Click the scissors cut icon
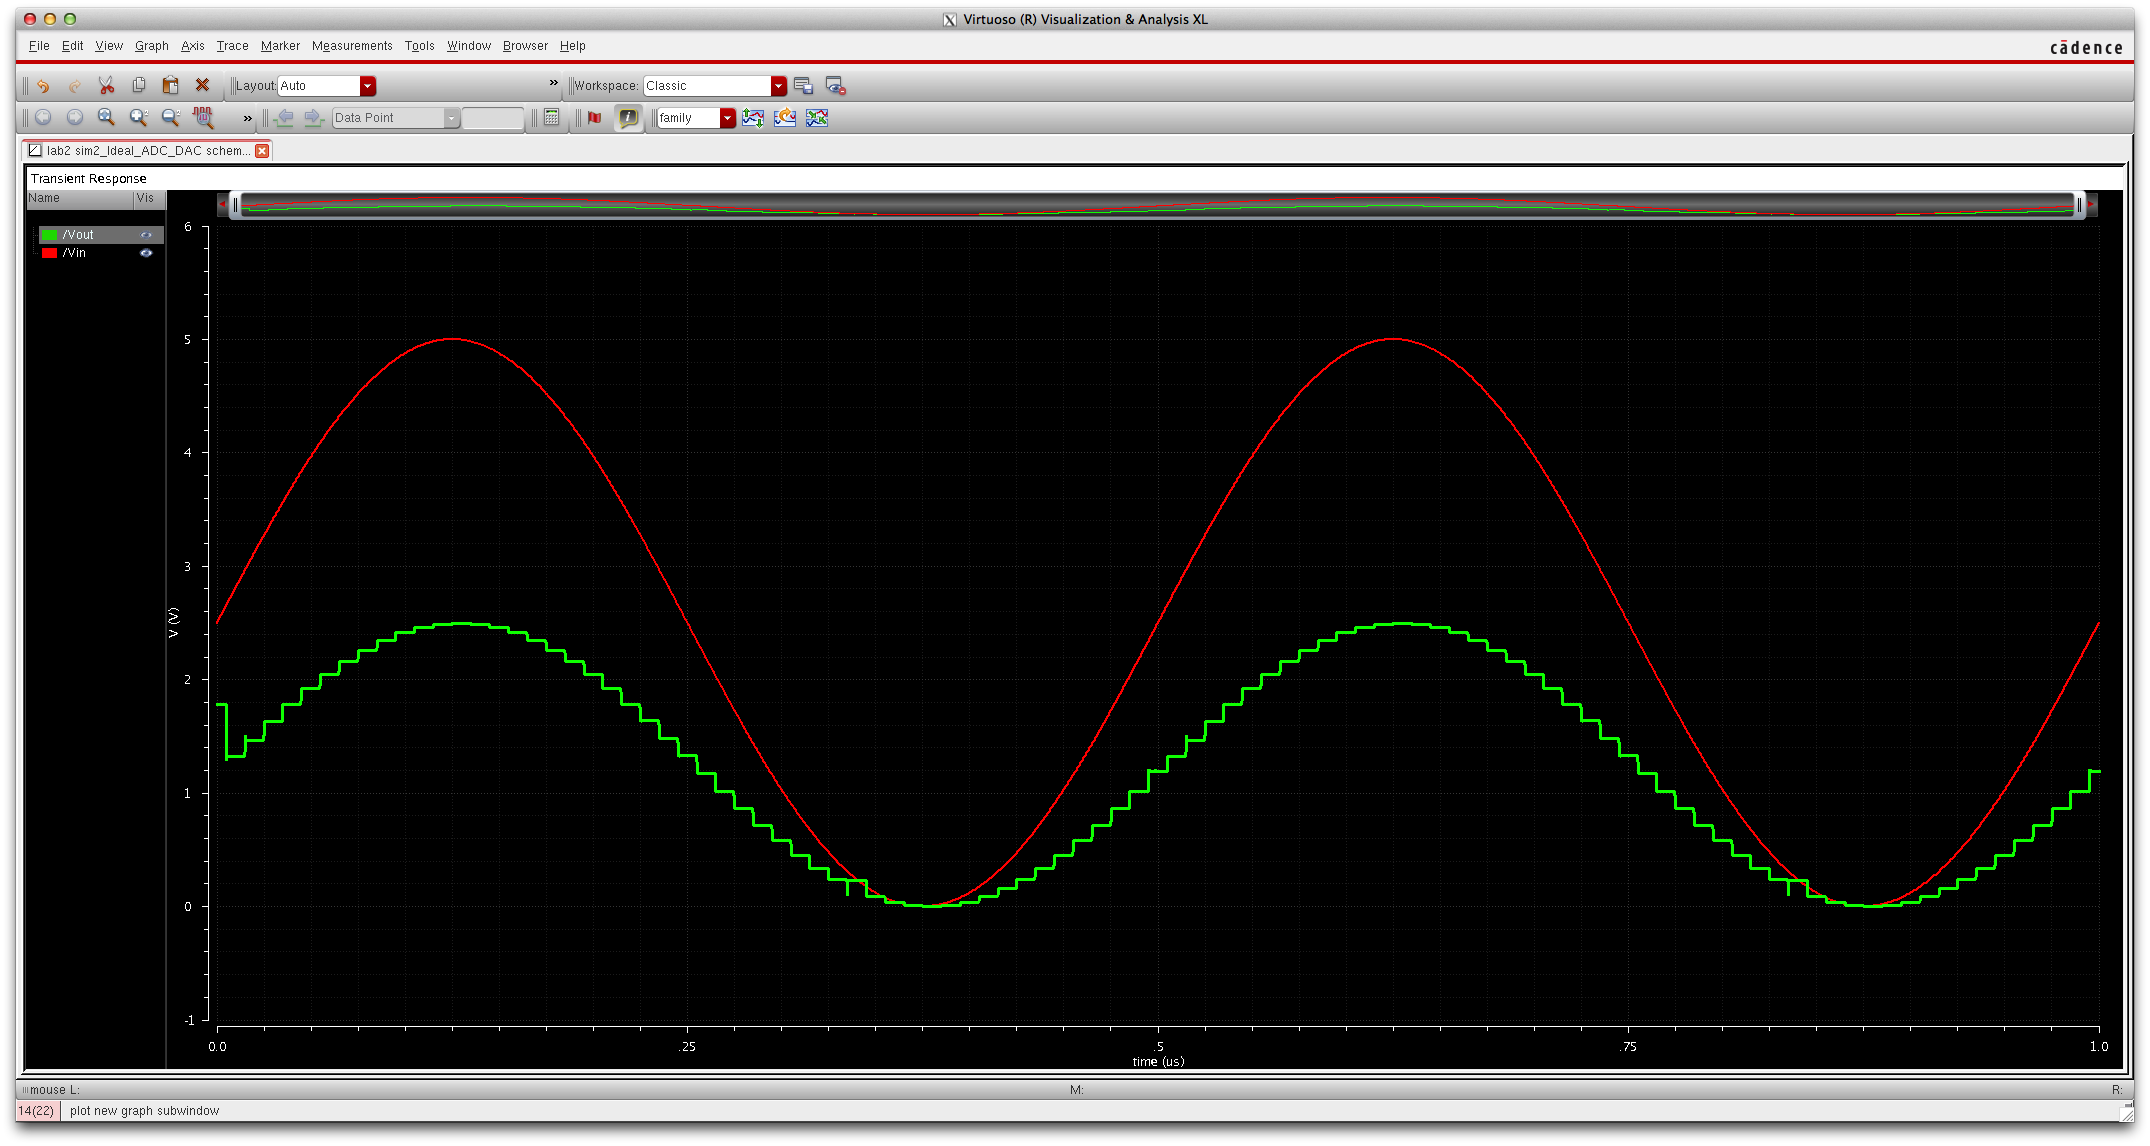 106,86
